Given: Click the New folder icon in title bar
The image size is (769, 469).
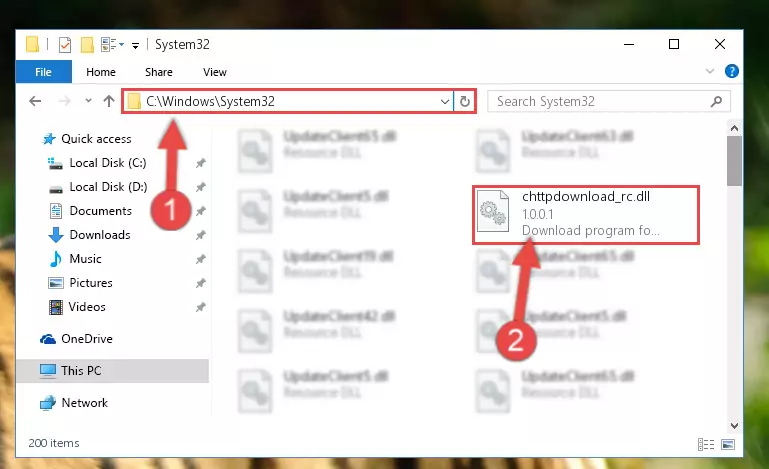Looking at the screenshot, I should tap(87, 45).
